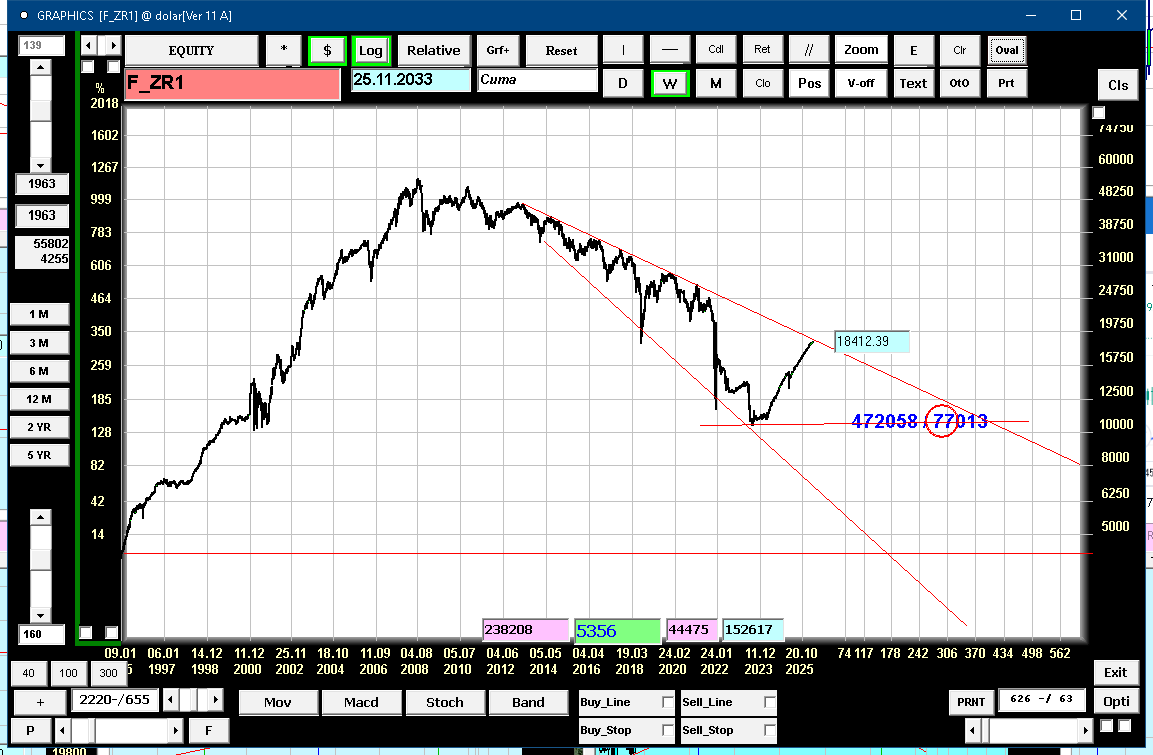This screenshot has width=1153, height=755.
Task: Check the Sell_Stop checkbox
Action: pos(769,730)
